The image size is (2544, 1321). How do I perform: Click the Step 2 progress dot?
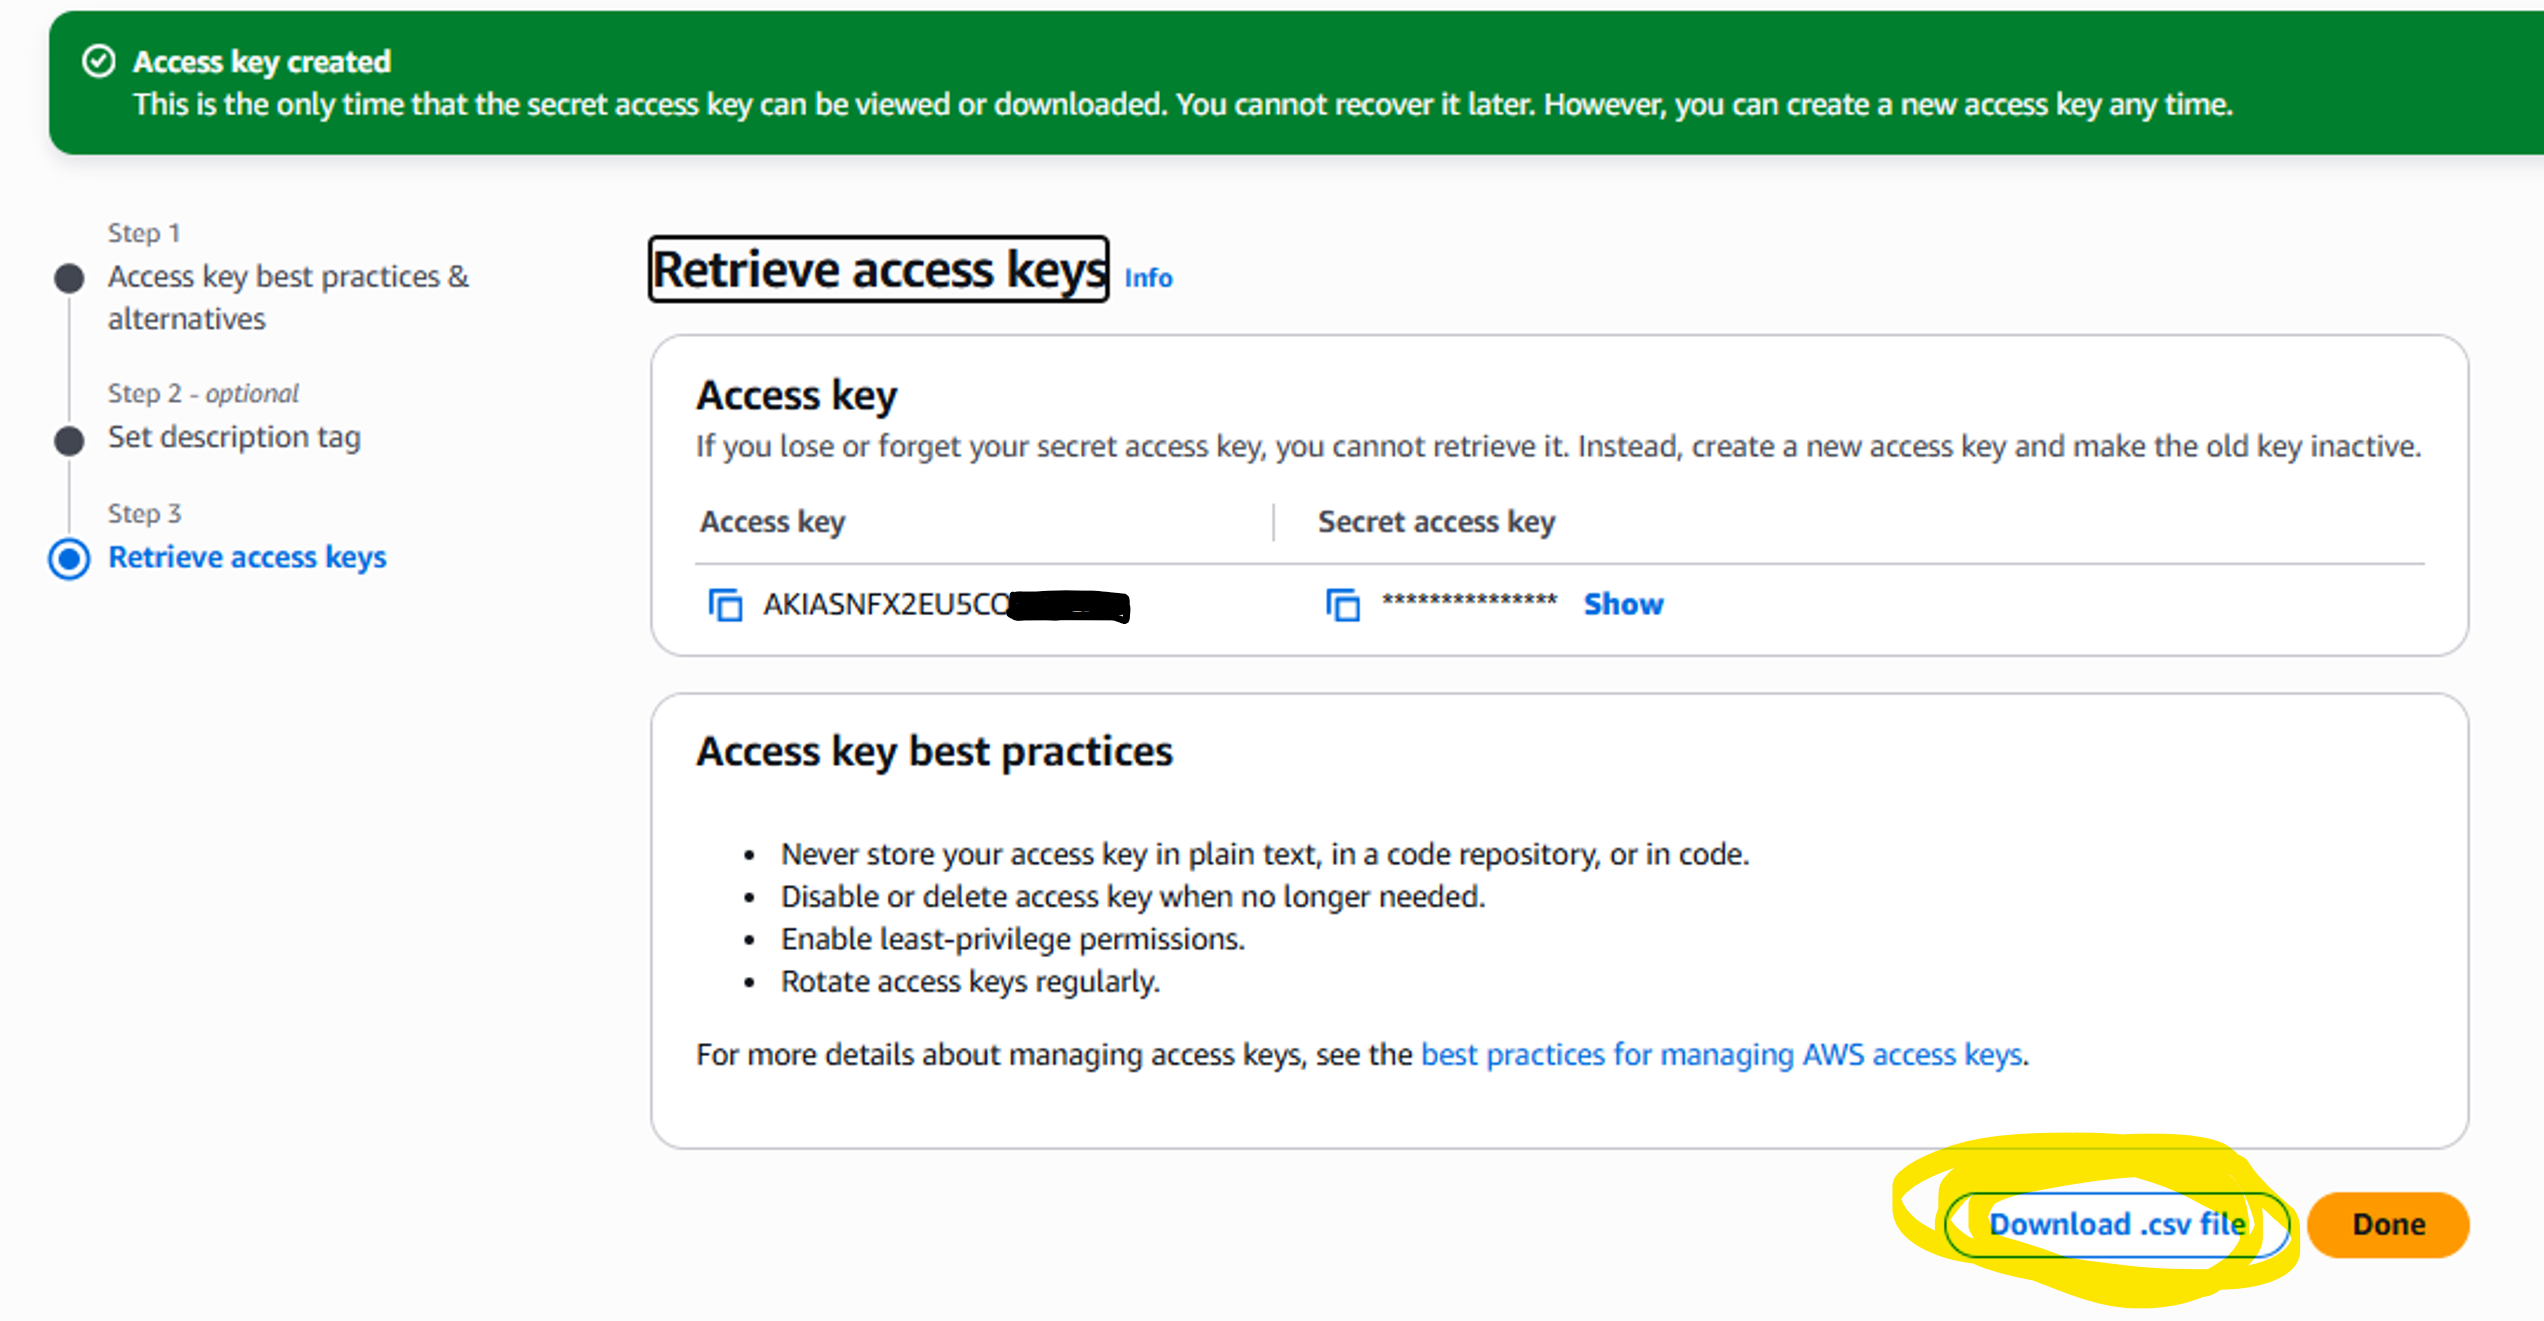pos(69,439)
